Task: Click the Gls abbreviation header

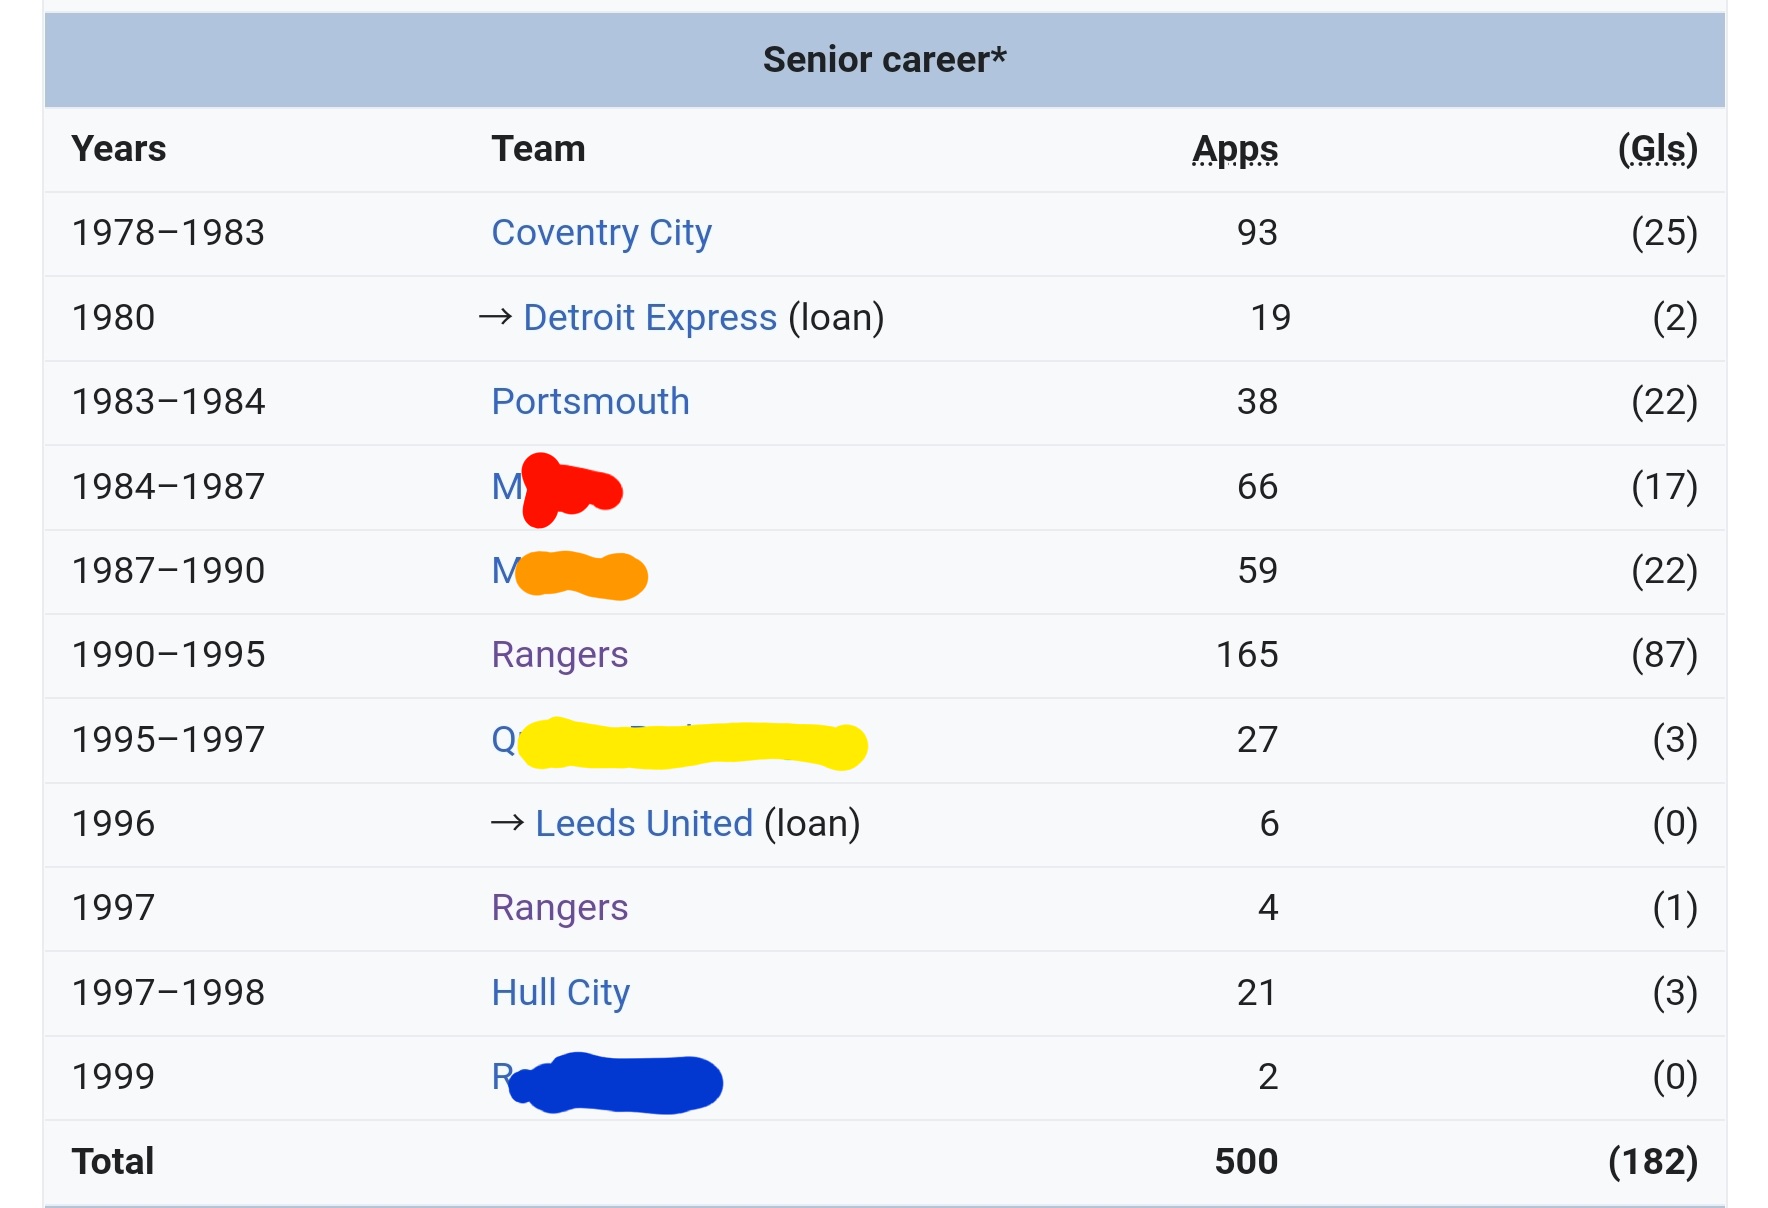Action: (x=1657, y=149)
